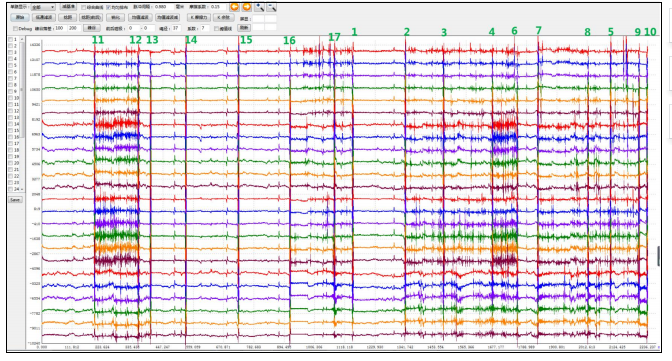672x361 pixels.
Task: Click the input field showing 0.15
Action: point(217,7)
